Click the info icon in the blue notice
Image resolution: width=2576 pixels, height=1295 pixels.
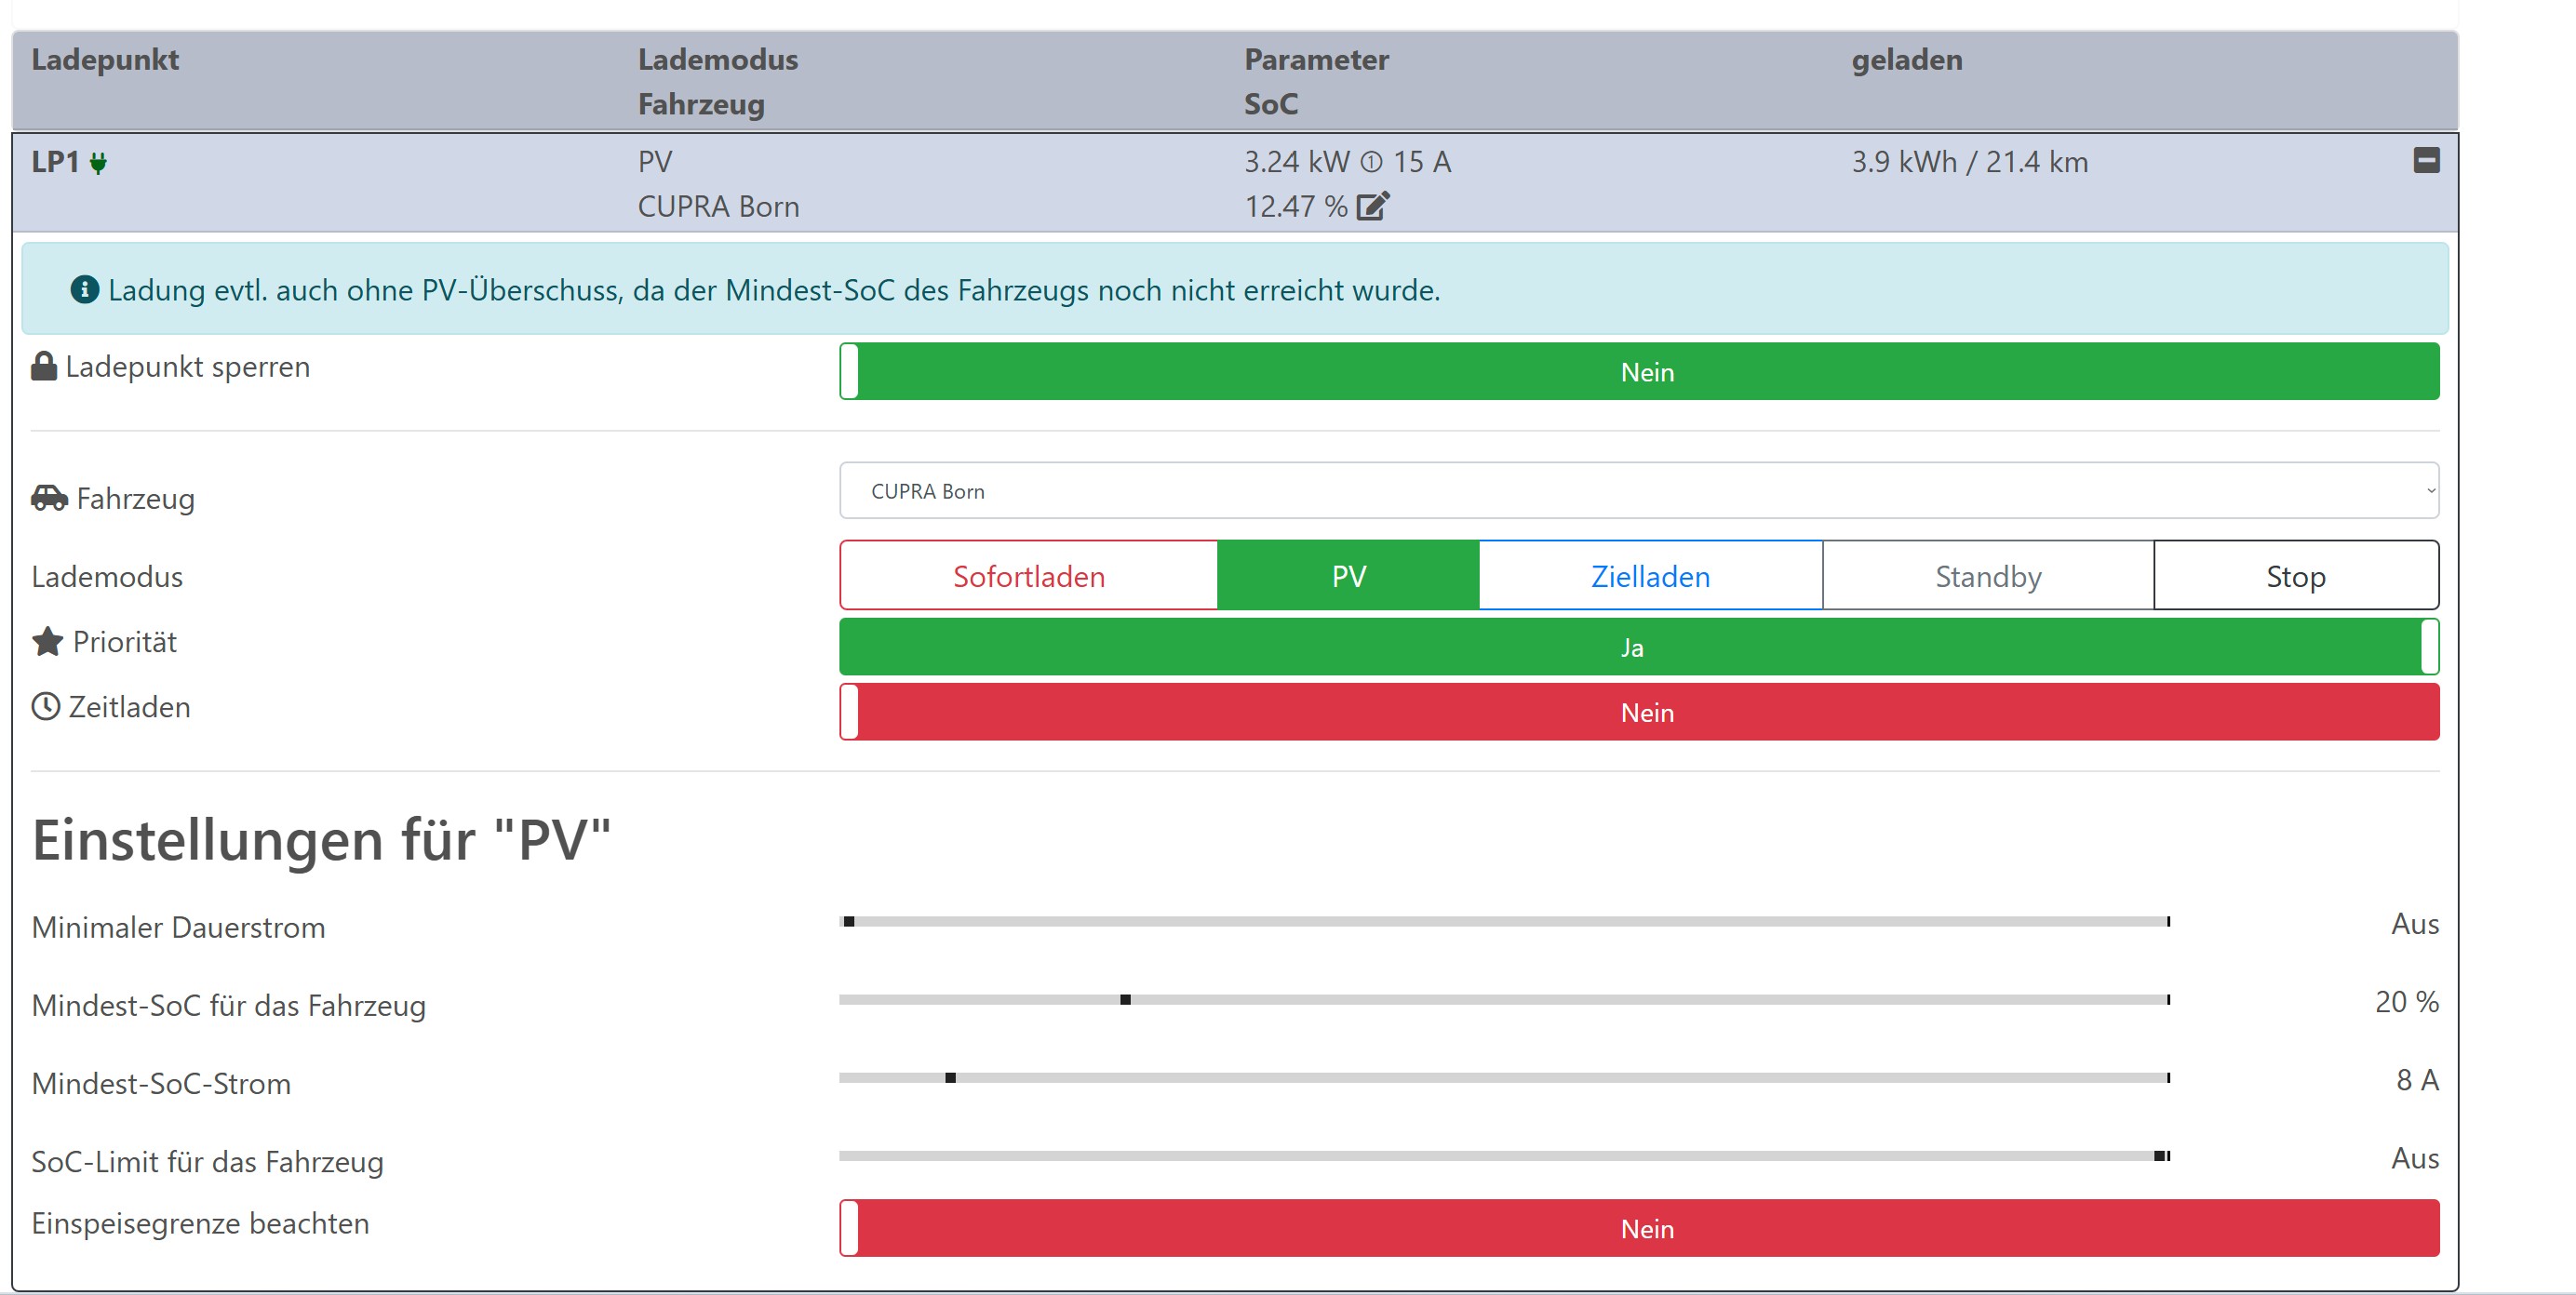(84, 290)
